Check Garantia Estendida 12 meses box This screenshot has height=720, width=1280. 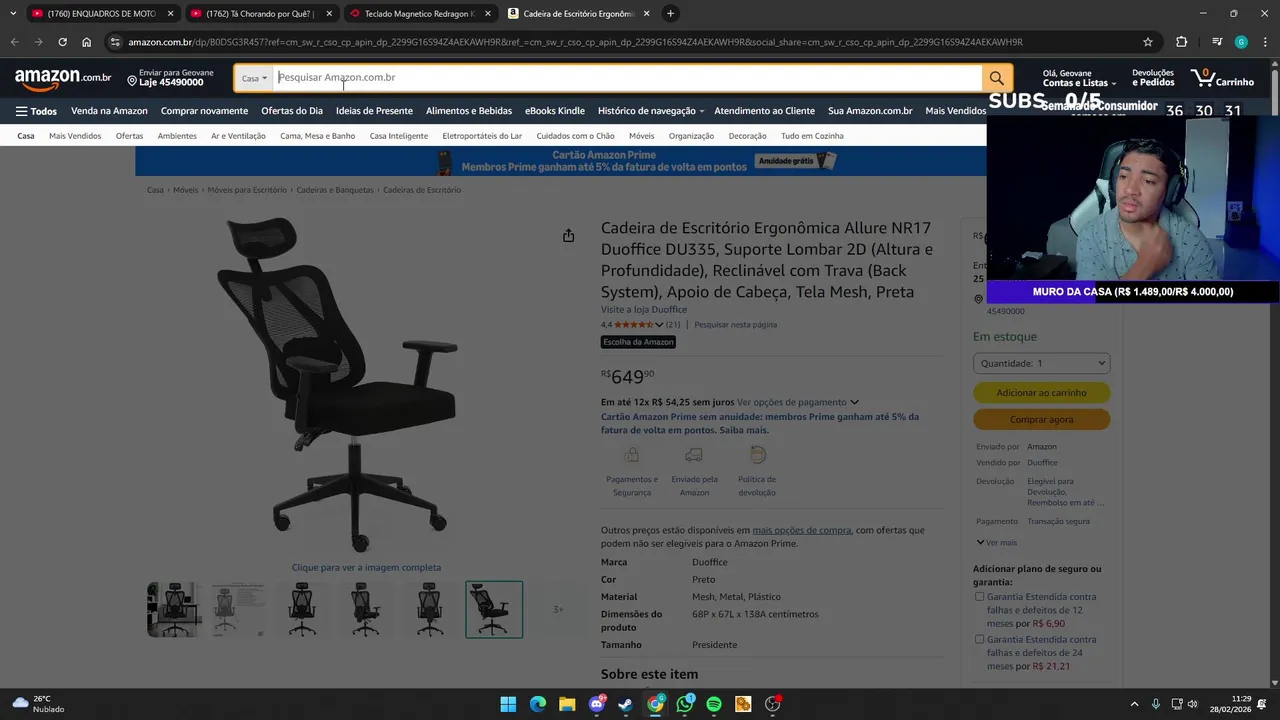coord(980,597)
